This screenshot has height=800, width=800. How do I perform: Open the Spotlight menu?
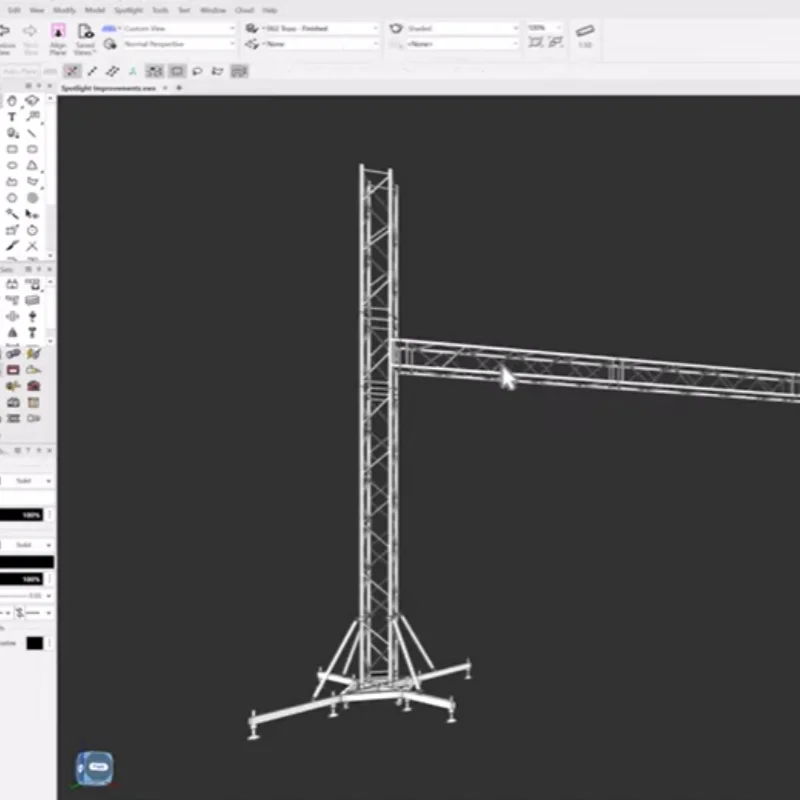pyautogui.click(x=128, y=10)
